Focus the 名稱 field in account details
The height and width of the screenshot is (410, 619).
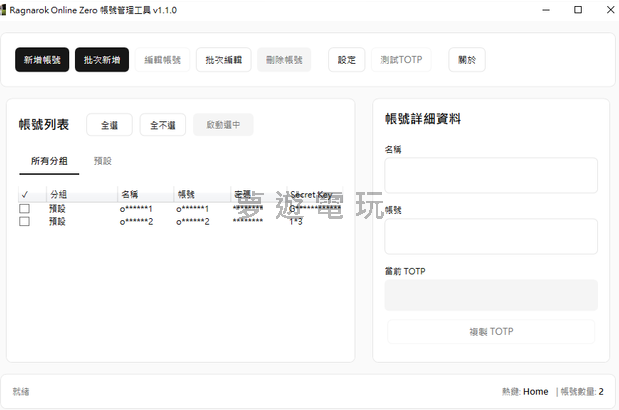490,175
